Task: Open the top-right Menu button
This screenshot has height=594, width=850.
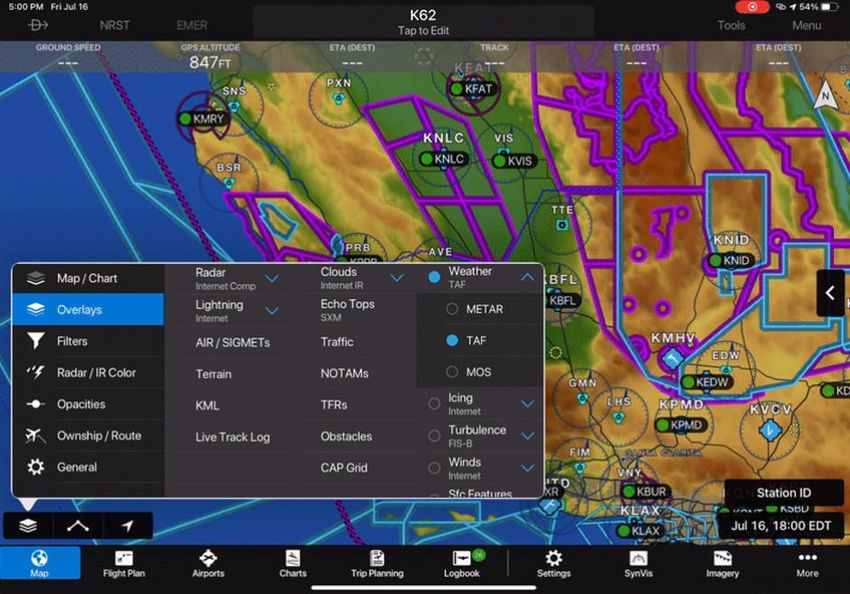Action: click(806, 25)
